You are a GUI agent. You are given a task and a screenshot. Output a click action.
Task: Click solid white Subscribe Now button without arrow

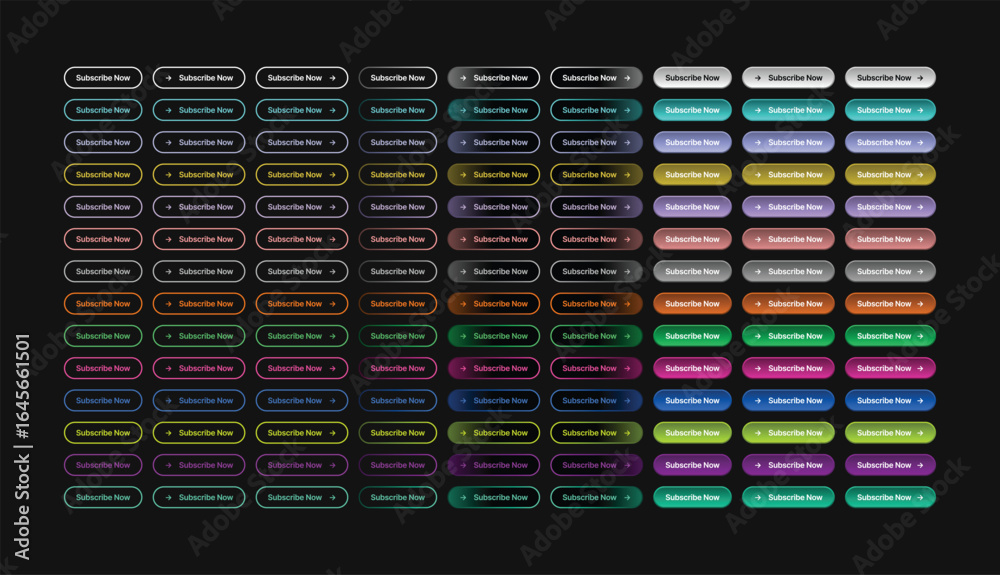[692, 78]
